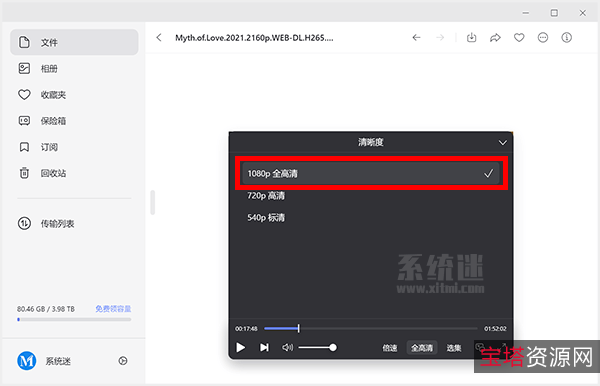This screenshot has height=386, width=600.
Task: Click the sidebar collapse handle
Action: pos(153,202)
